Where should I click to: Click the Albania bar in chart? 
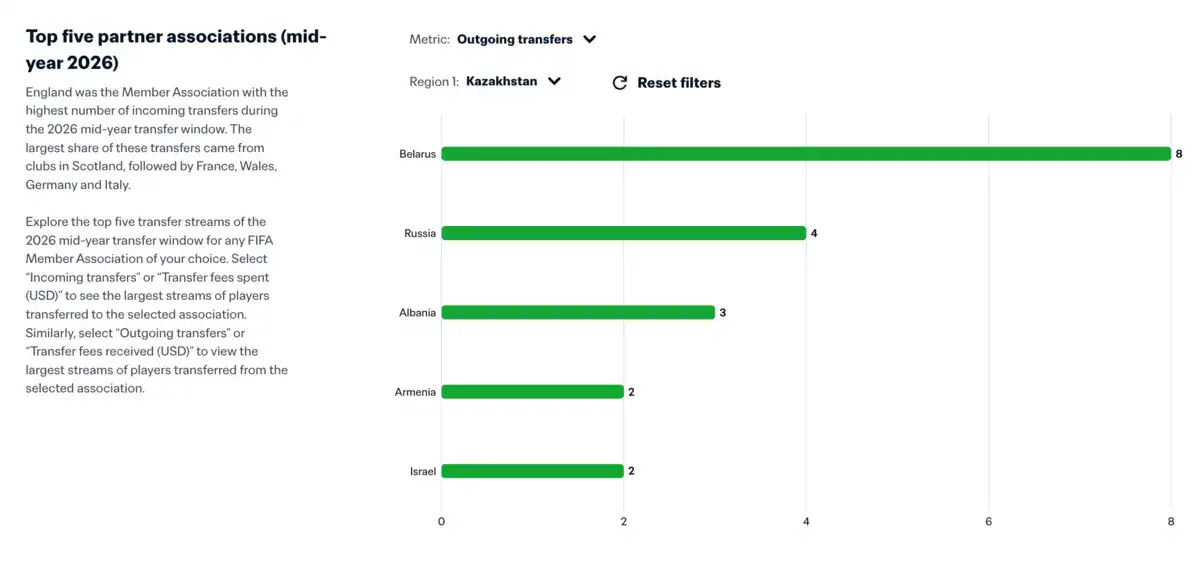pos(578,312)
